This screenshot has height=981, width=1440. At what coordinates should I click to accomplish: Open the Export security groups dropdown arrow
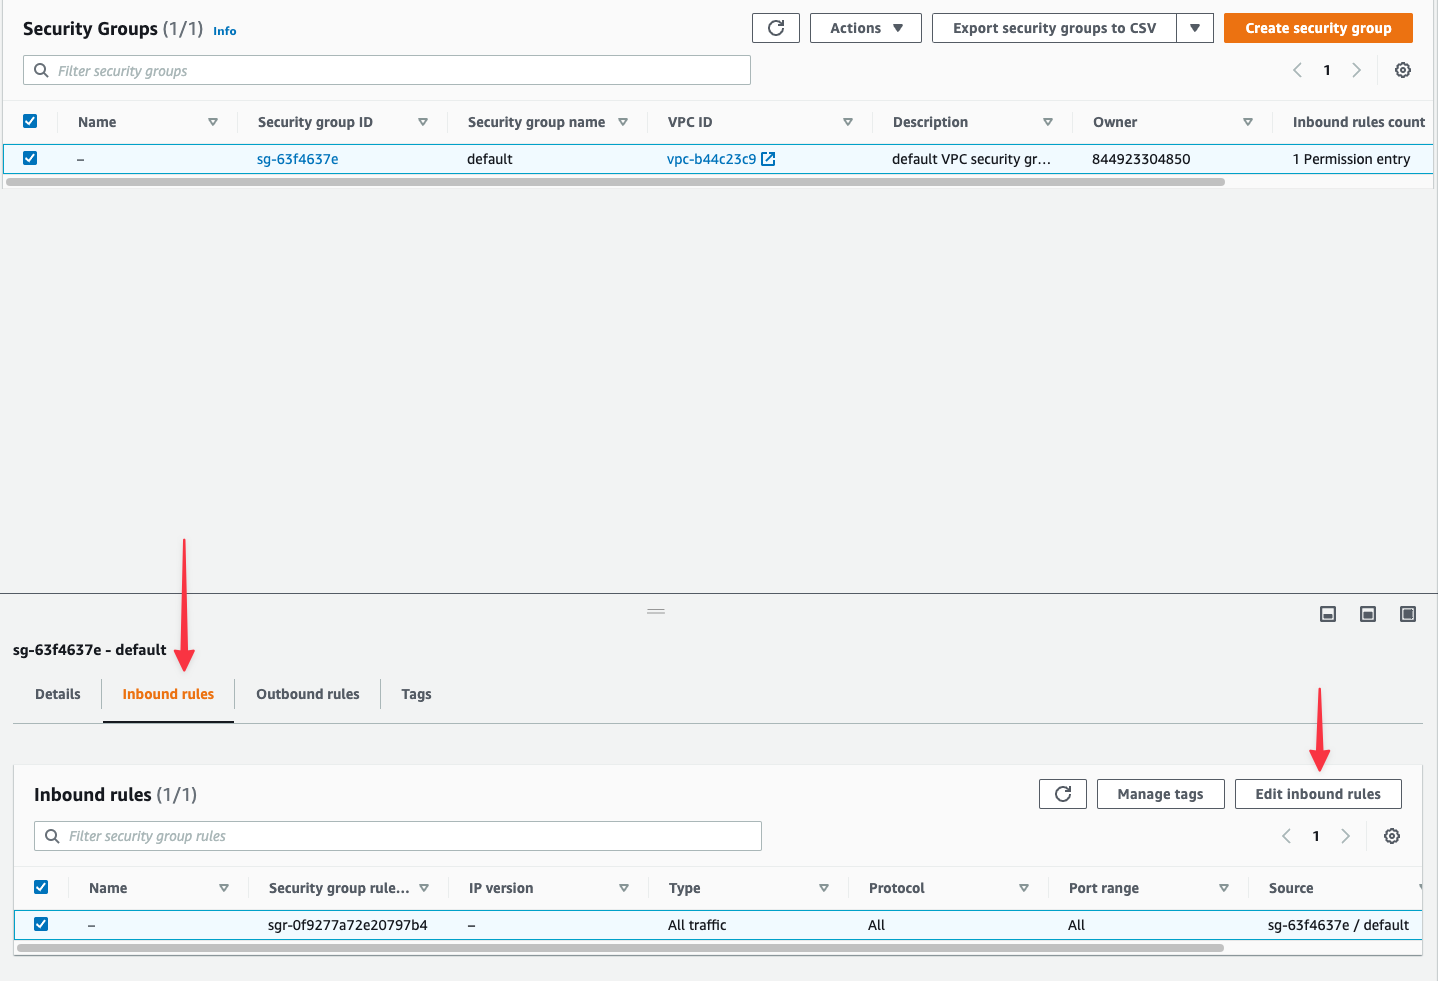[1195, 27]
